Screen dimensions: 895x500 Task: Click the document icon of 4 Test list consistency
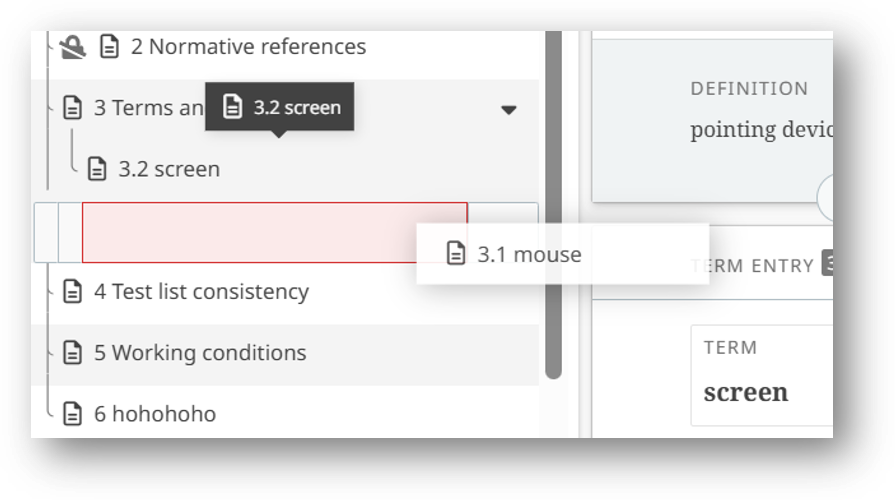(72, 292)
